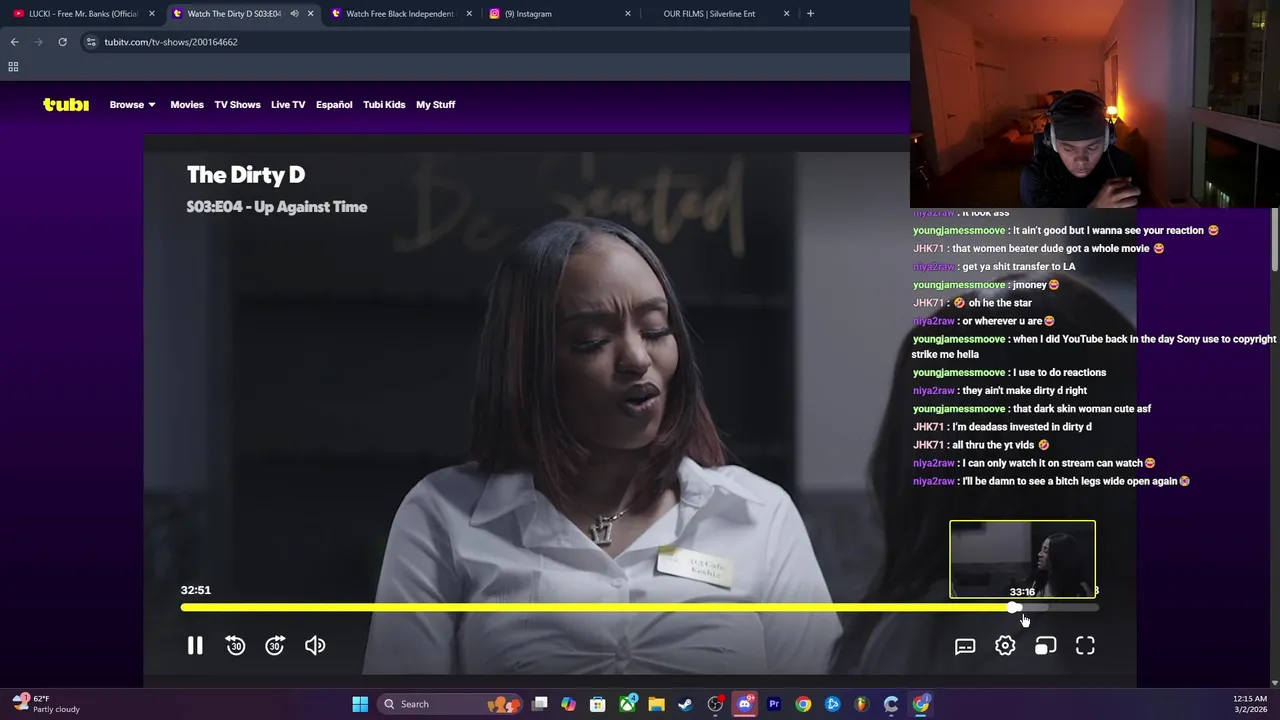This screenshot has height=720, width=1280.
Task: Open Premiere Pro from the taskbar
Action: click(x=774, y=704)
